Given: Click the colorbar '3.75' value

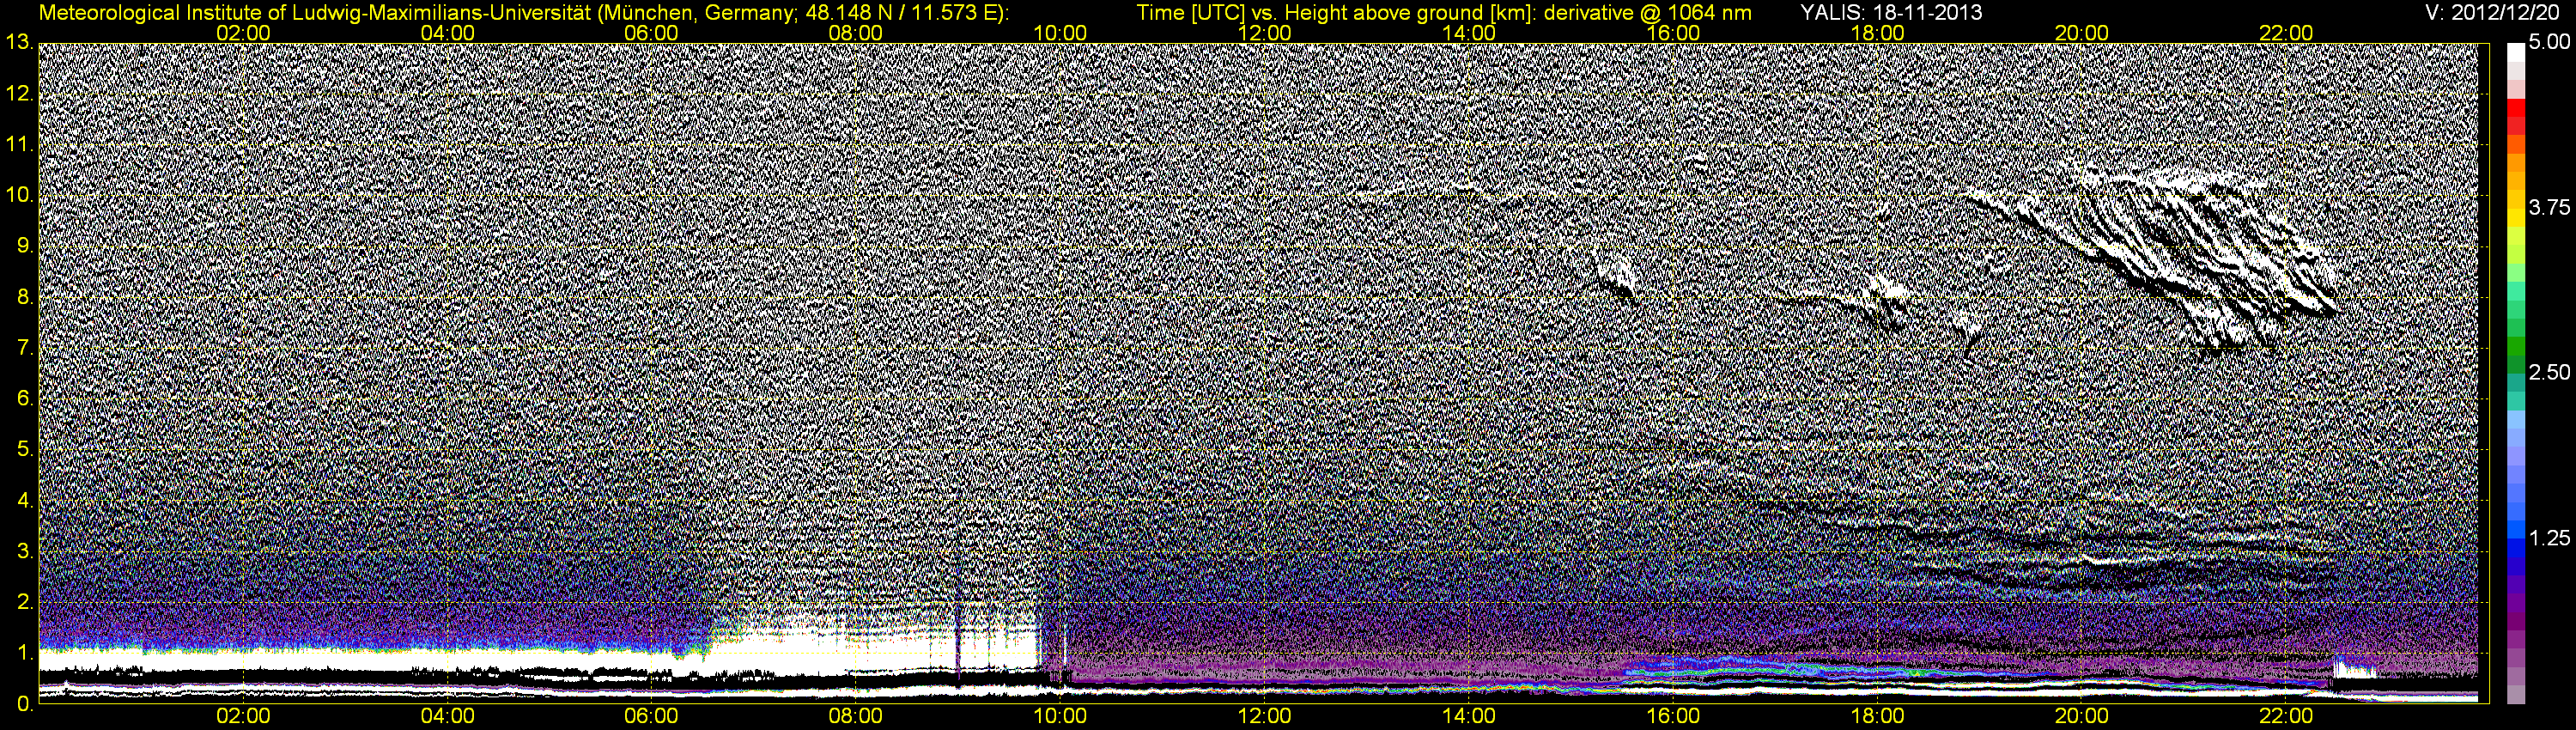Looking at the screenshot, I should pos(2549,208).
